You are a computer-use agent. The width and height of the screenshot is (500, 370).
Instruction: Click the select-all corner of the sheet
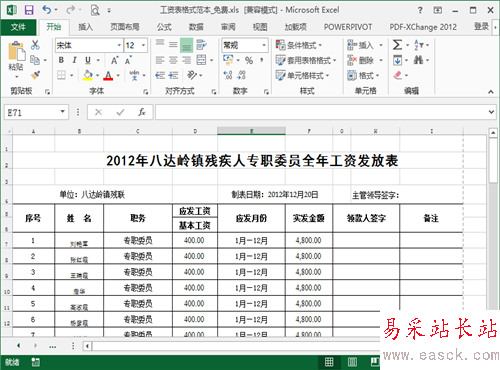[x=7, y=131]
